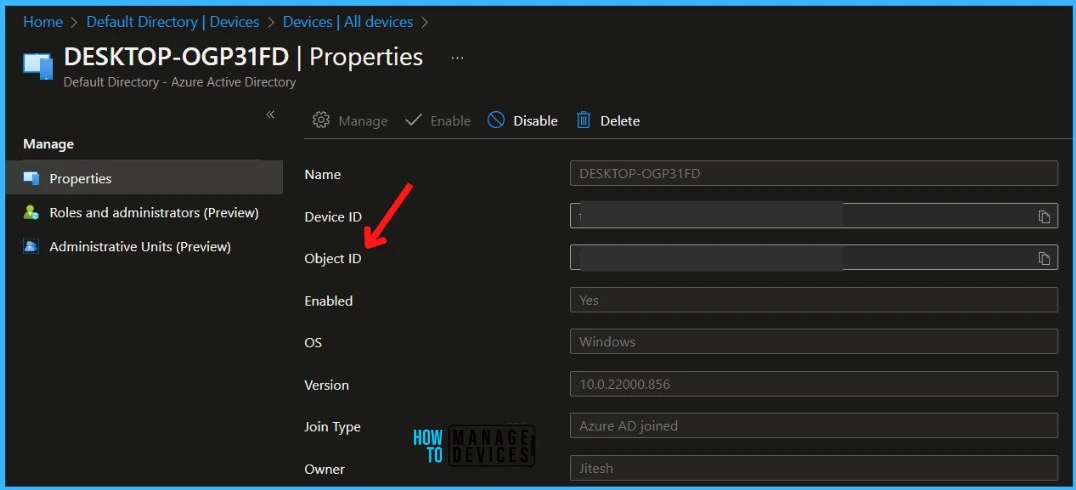
Task: Open Administrative Units (Preview)
Action: 140,246
